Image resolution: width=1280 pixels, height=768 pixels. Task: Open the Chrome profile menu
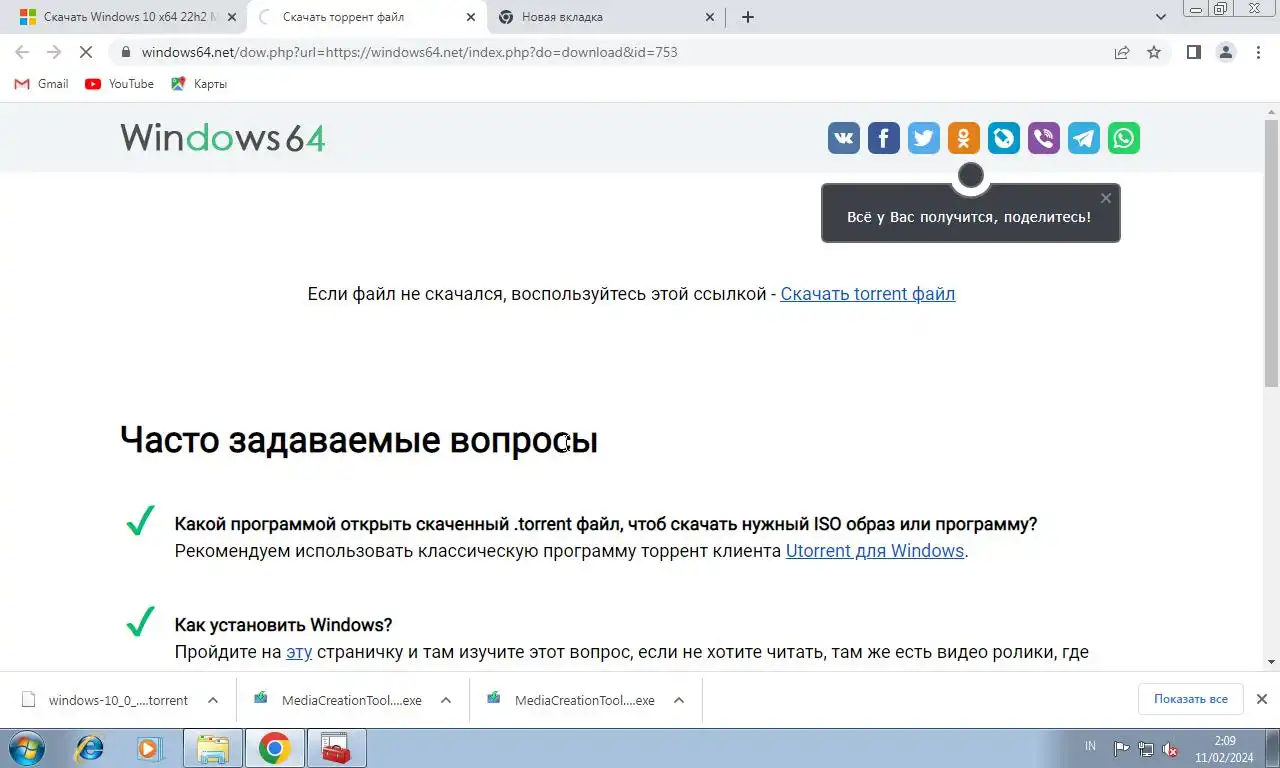[1226, 52]
